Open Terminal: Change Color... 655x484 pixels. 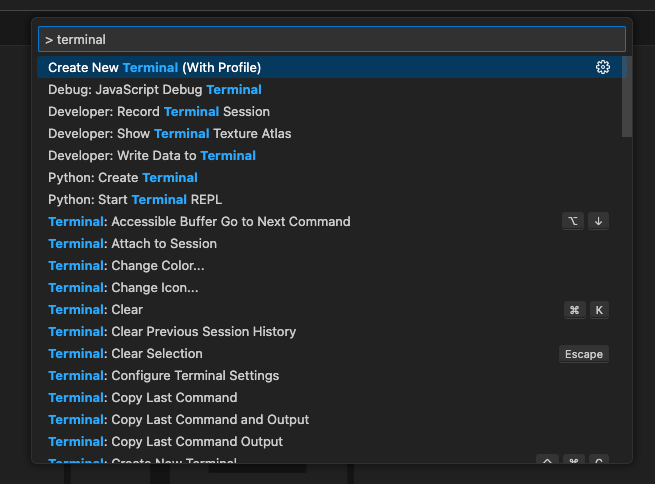332,266
